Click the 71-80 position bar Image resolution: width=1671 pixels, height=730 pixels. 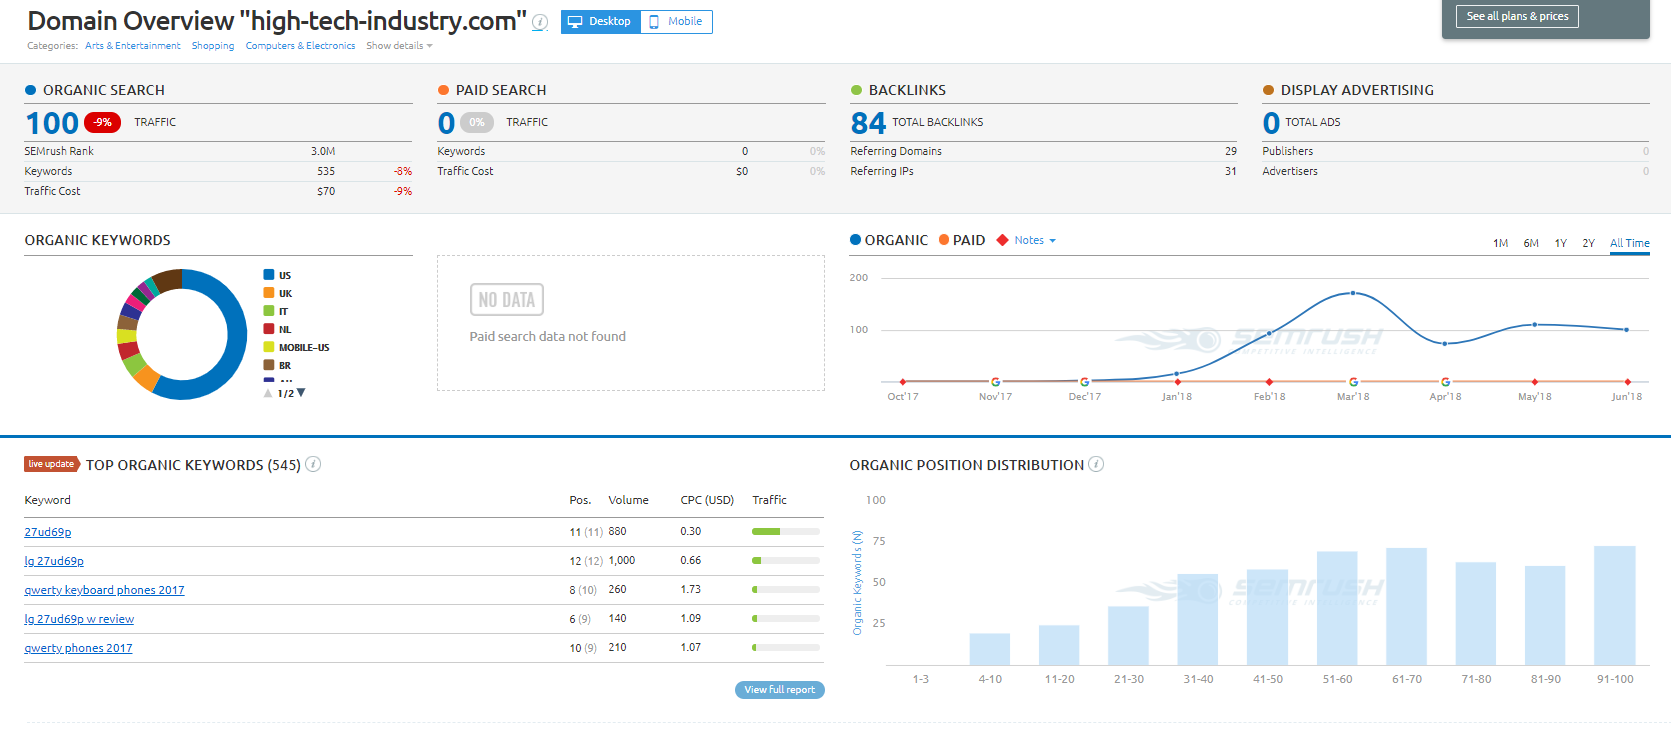pyautogui.click(x=1476, y=614)
